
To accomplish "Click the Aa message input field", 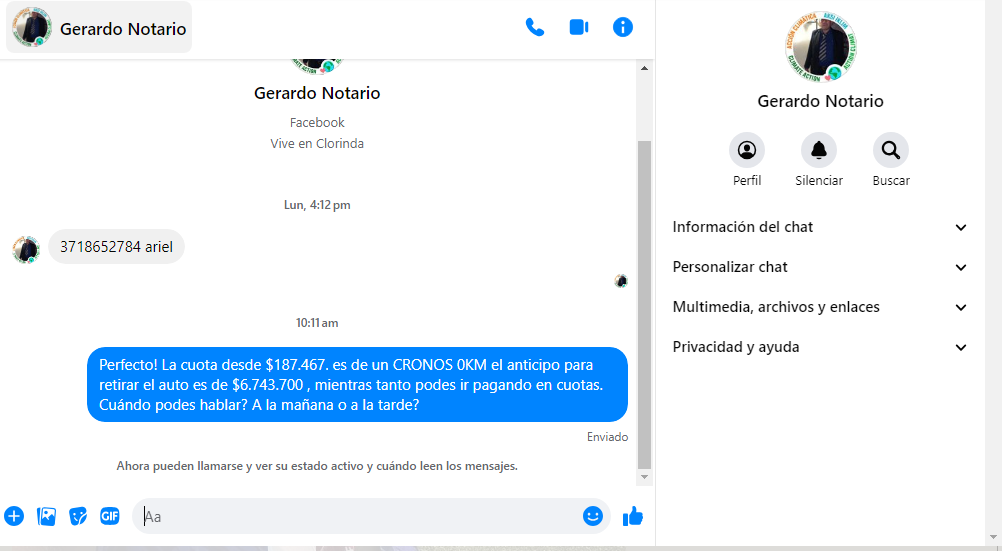I will tap(360, 516).
